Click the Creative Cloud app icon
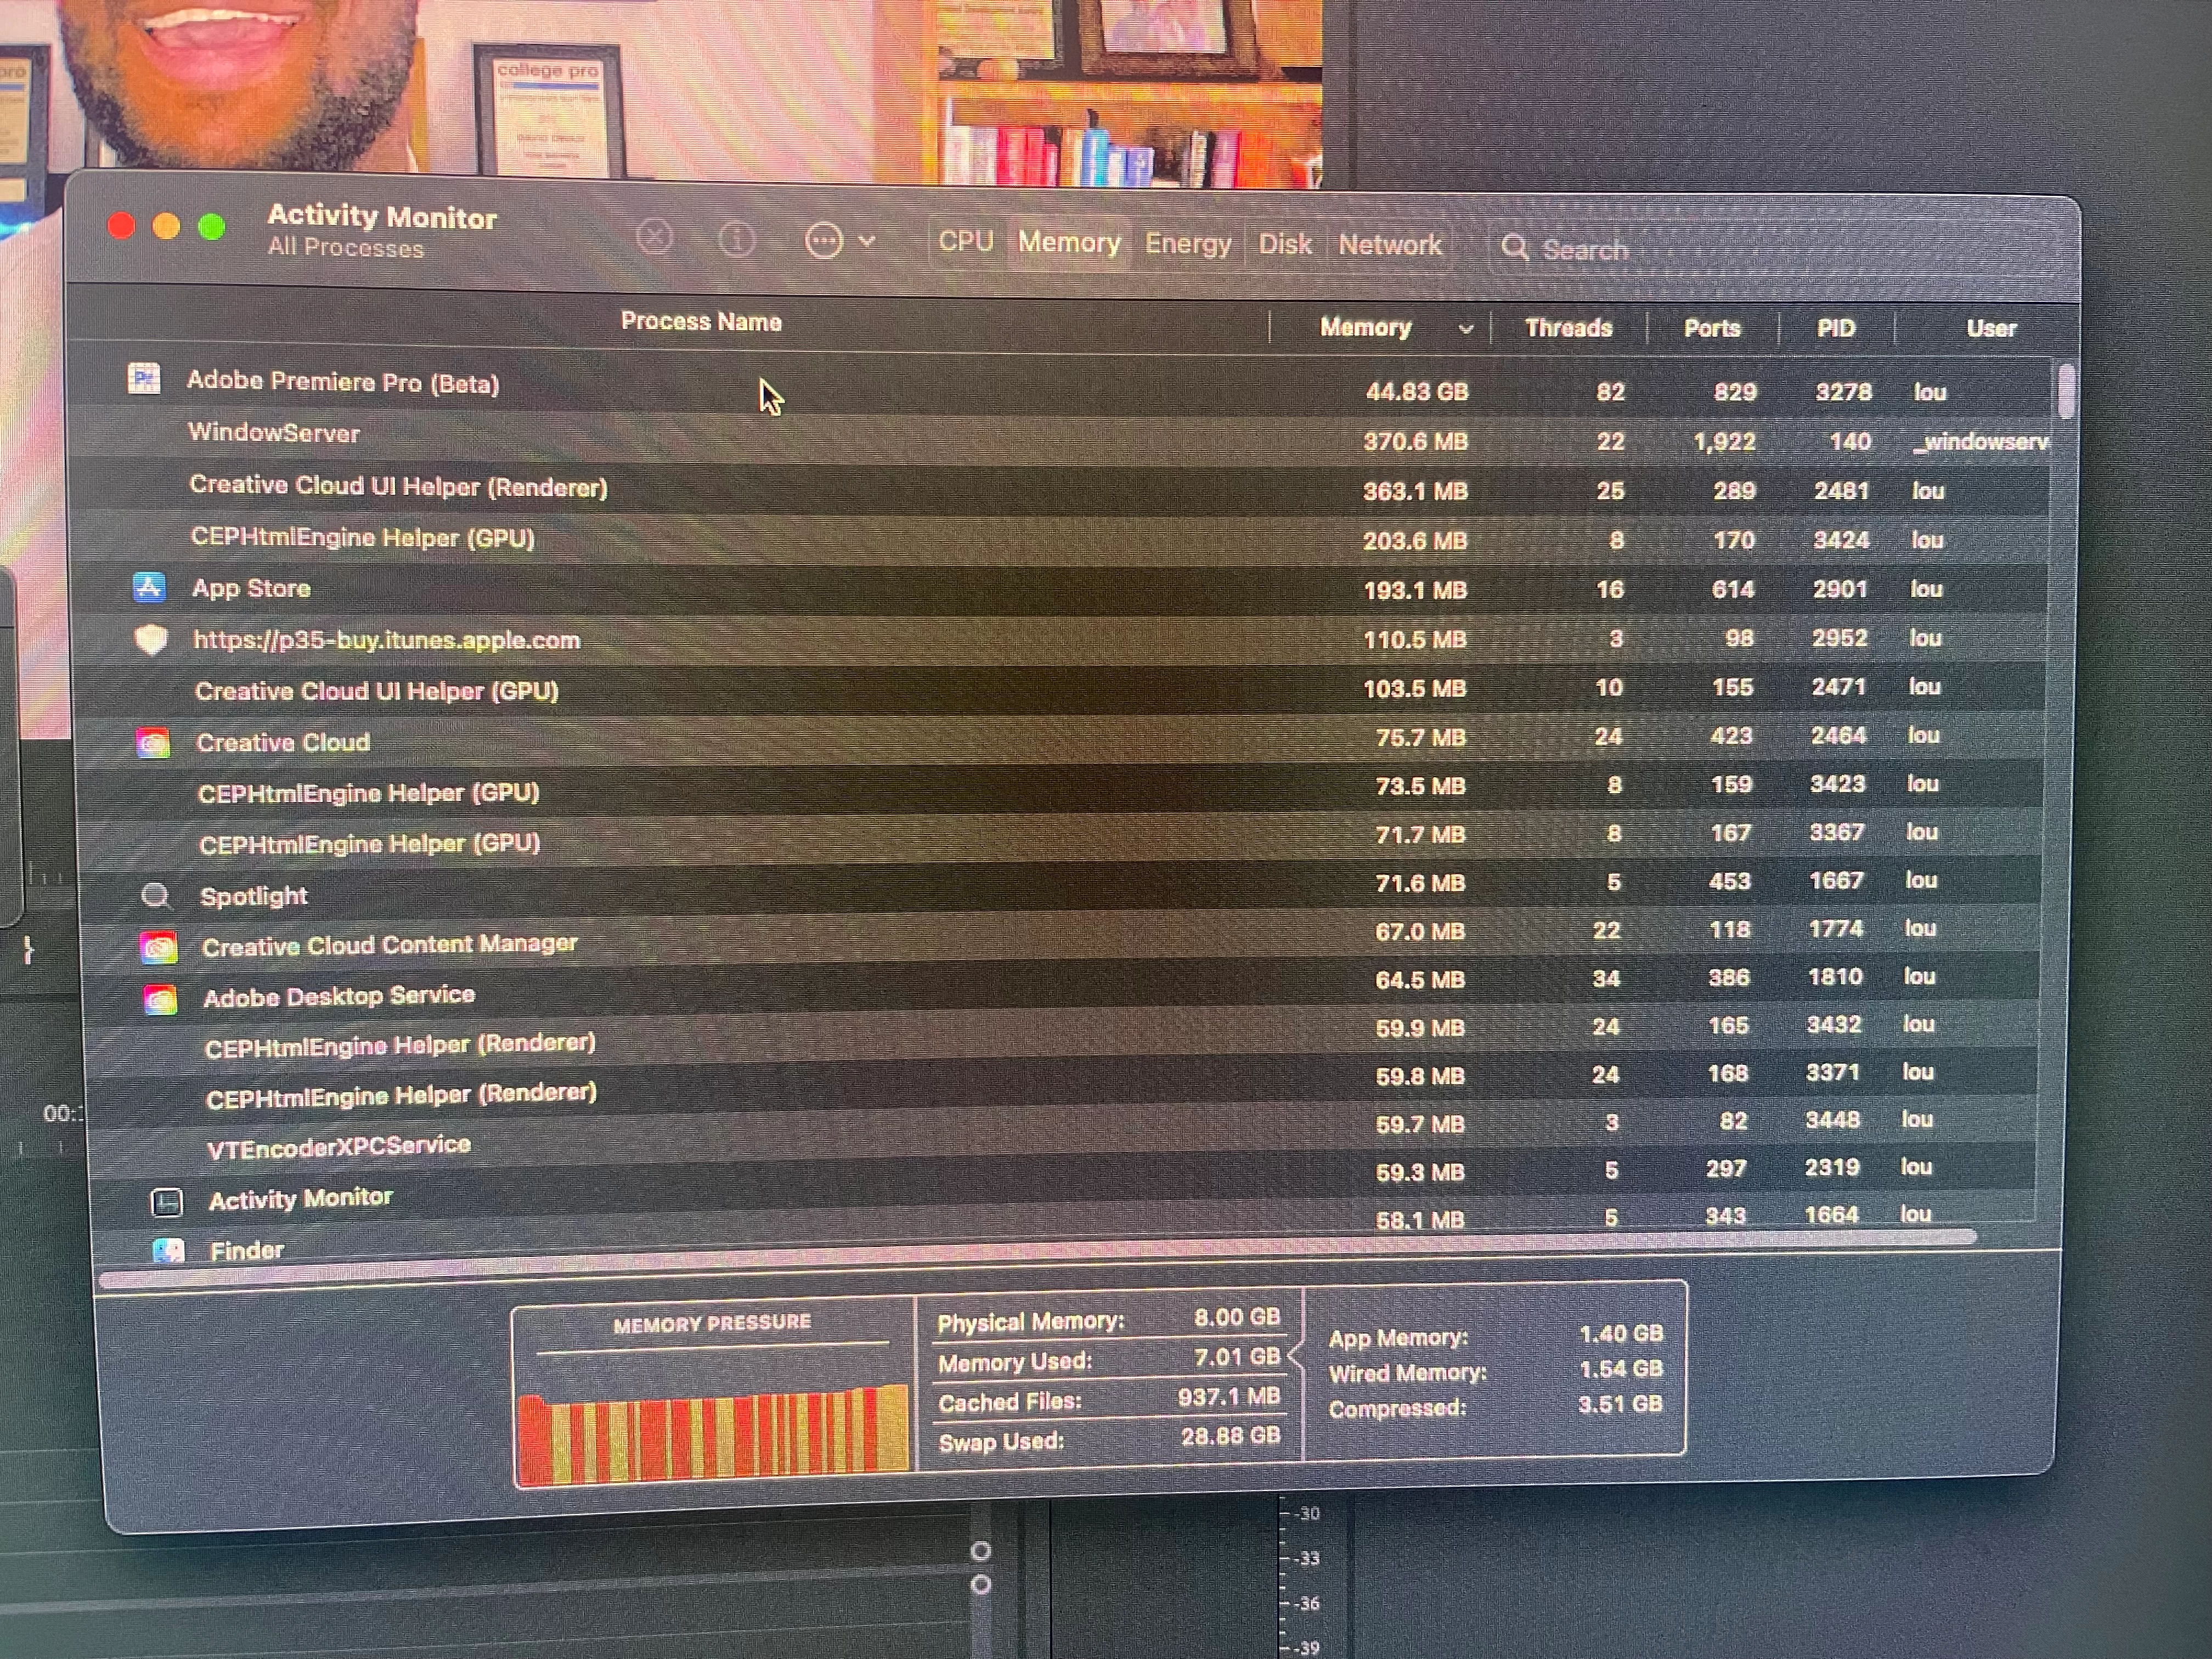This screenshot has width=2212, height=1659. [153, 742]
